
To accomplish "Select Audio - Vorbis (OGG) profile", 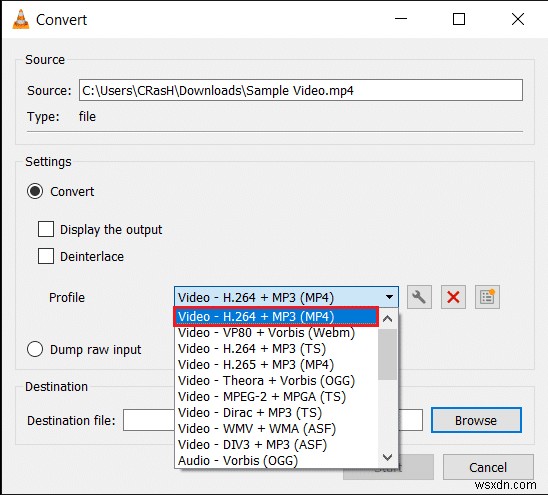I will [x=276, y=460].
